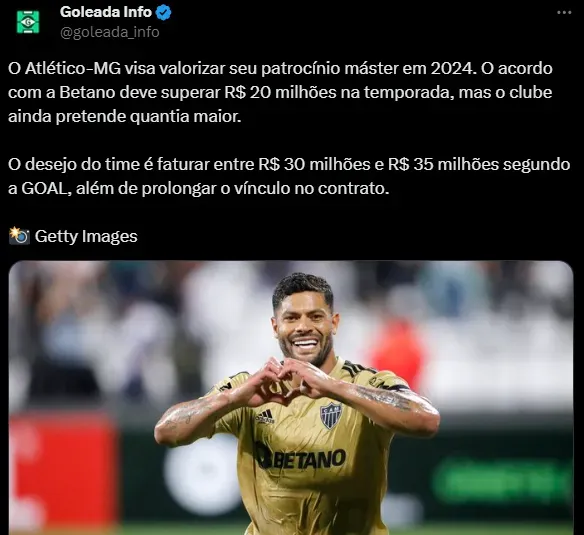The height and width of the screenshot is (535, 584).
Task: Click the Atlético-MG crest on the shirt
Action: (331, 415)
